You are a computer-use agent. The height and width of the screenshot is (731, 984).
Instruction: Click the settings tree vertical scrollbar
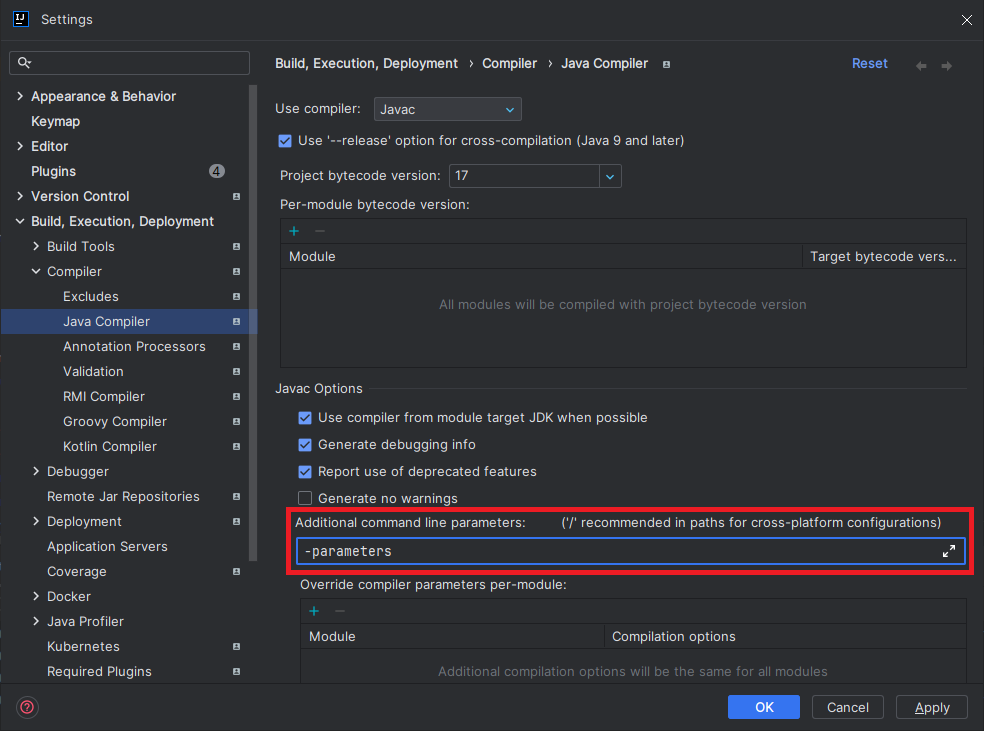coord(253,323)
